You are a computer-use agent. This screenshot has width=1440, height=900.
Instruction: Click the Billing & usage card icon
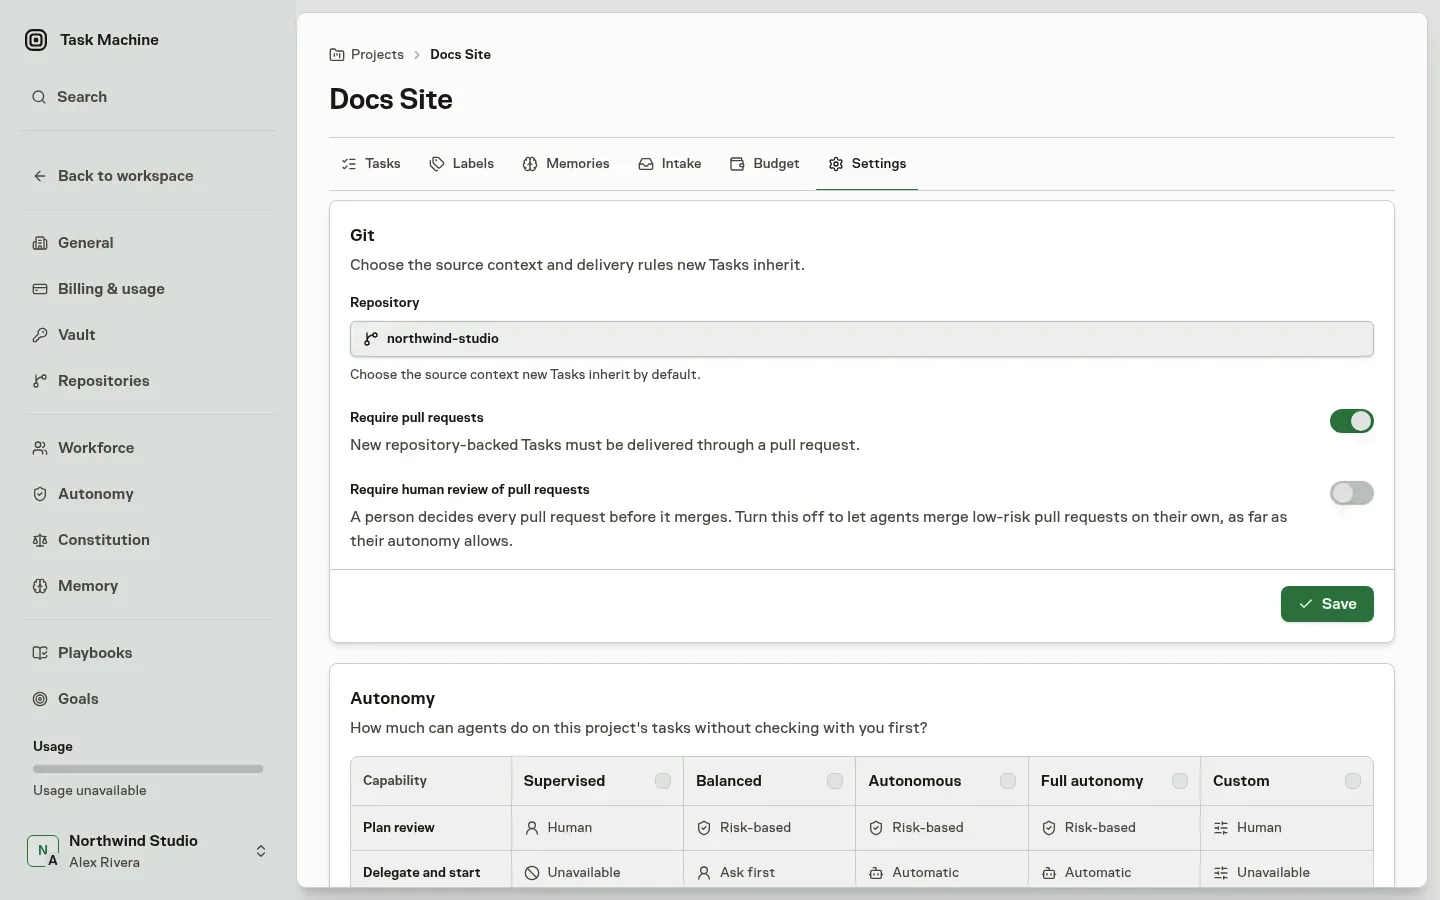40,289
